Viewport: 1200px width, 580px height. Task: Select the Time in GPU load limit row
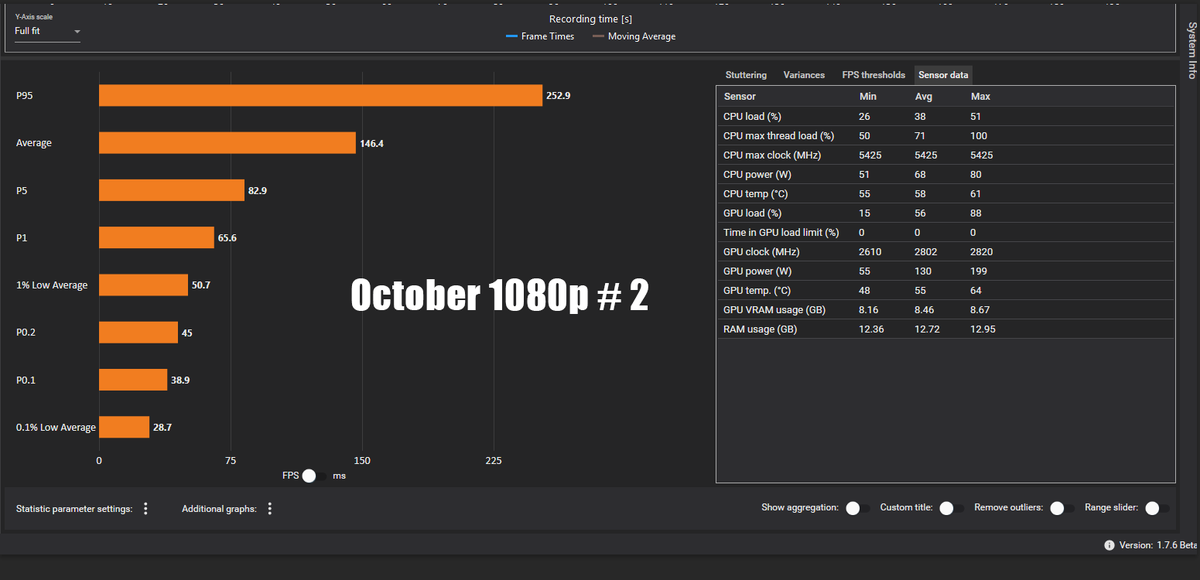[x=945, y=232]
